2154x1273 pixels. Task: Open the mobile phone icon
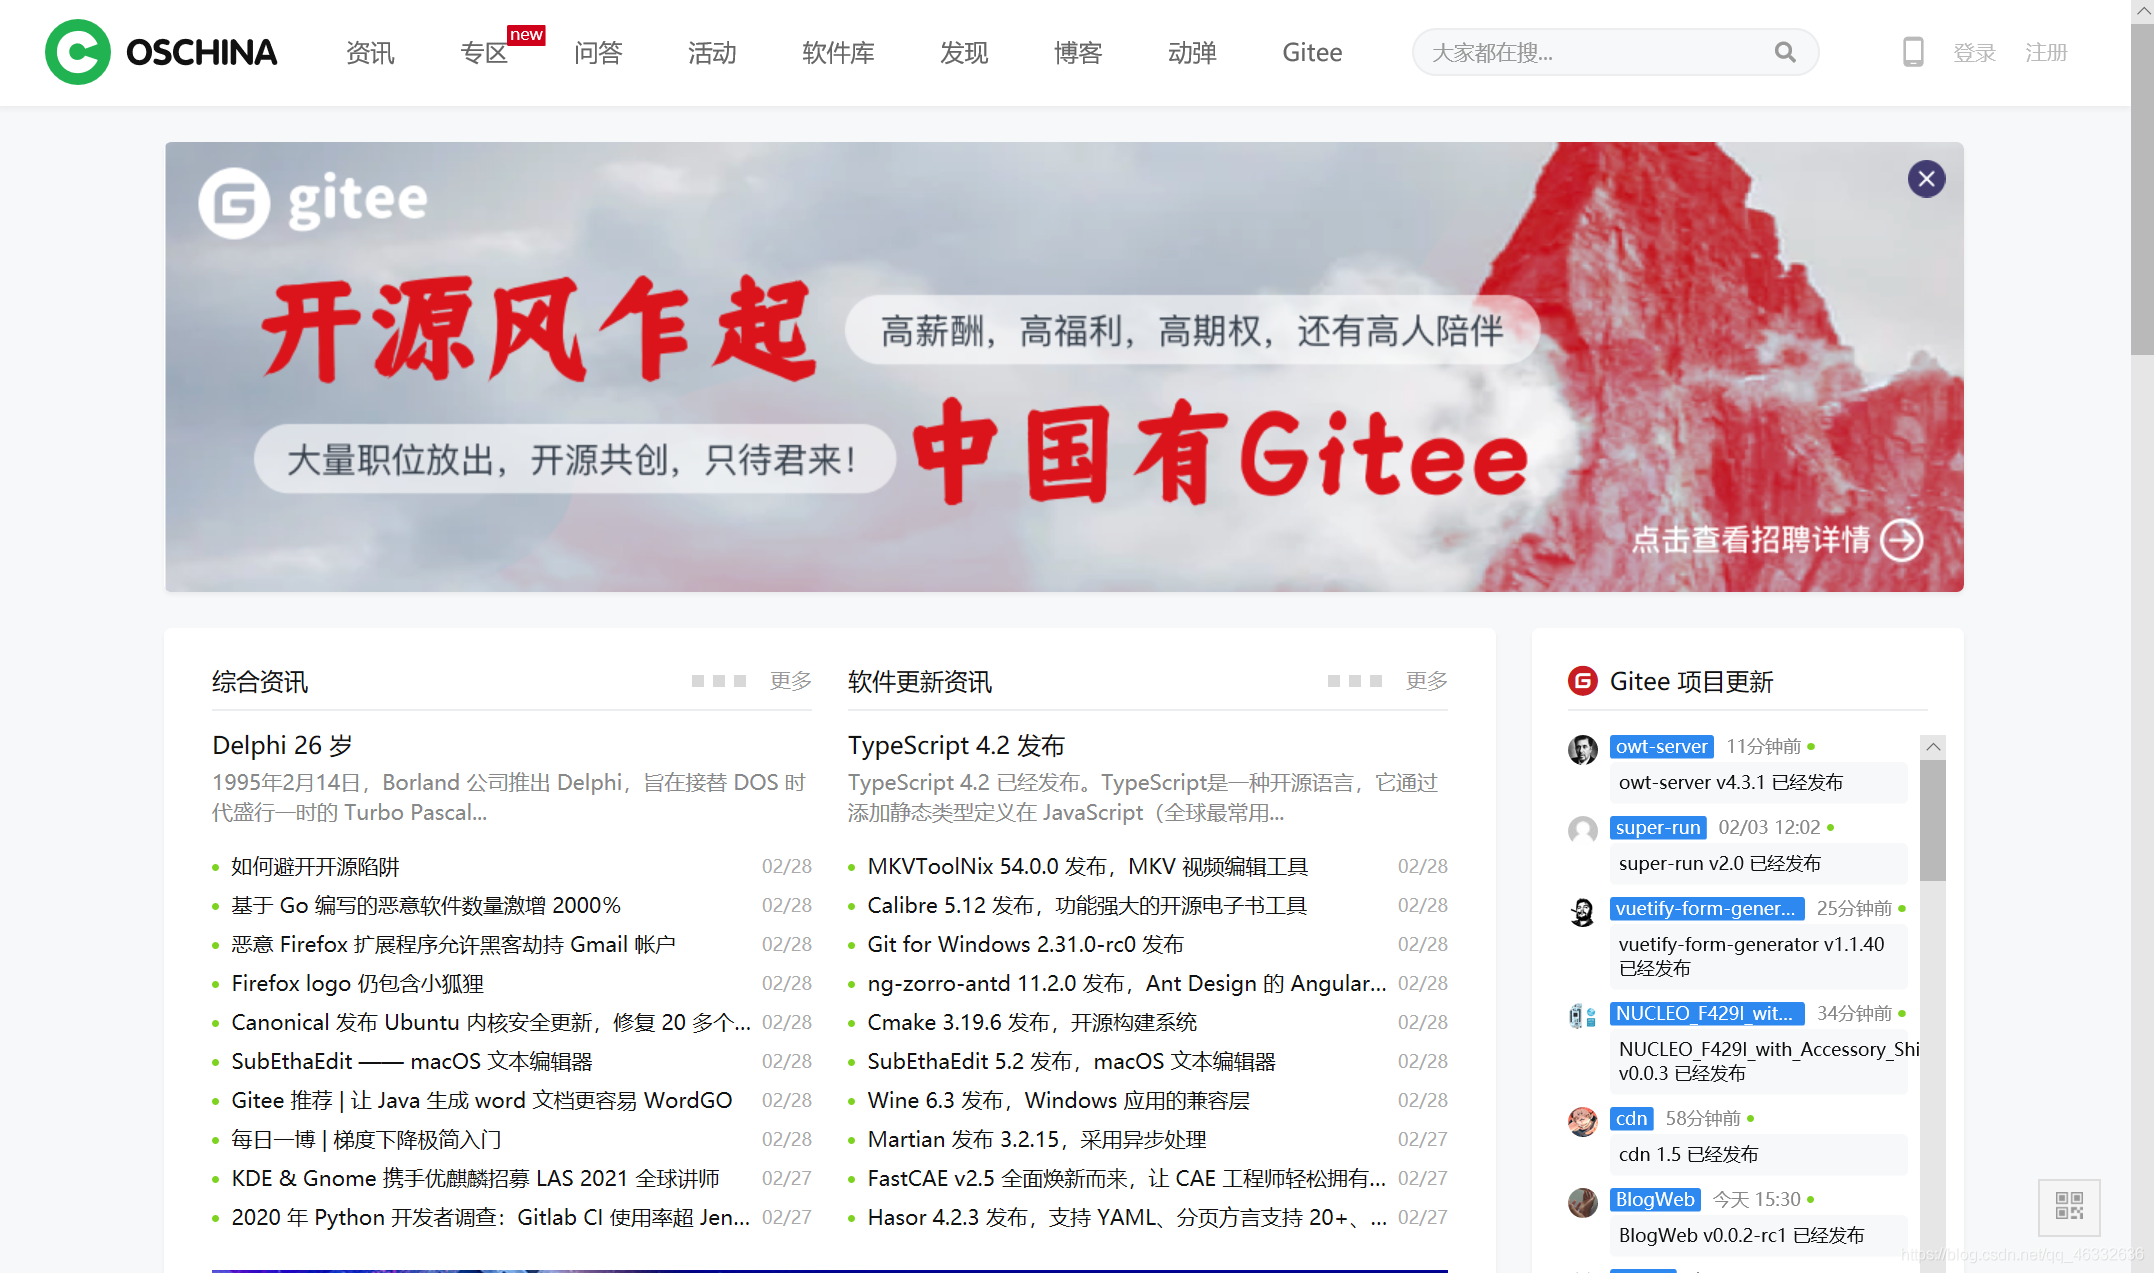[x=1912, y=52]
